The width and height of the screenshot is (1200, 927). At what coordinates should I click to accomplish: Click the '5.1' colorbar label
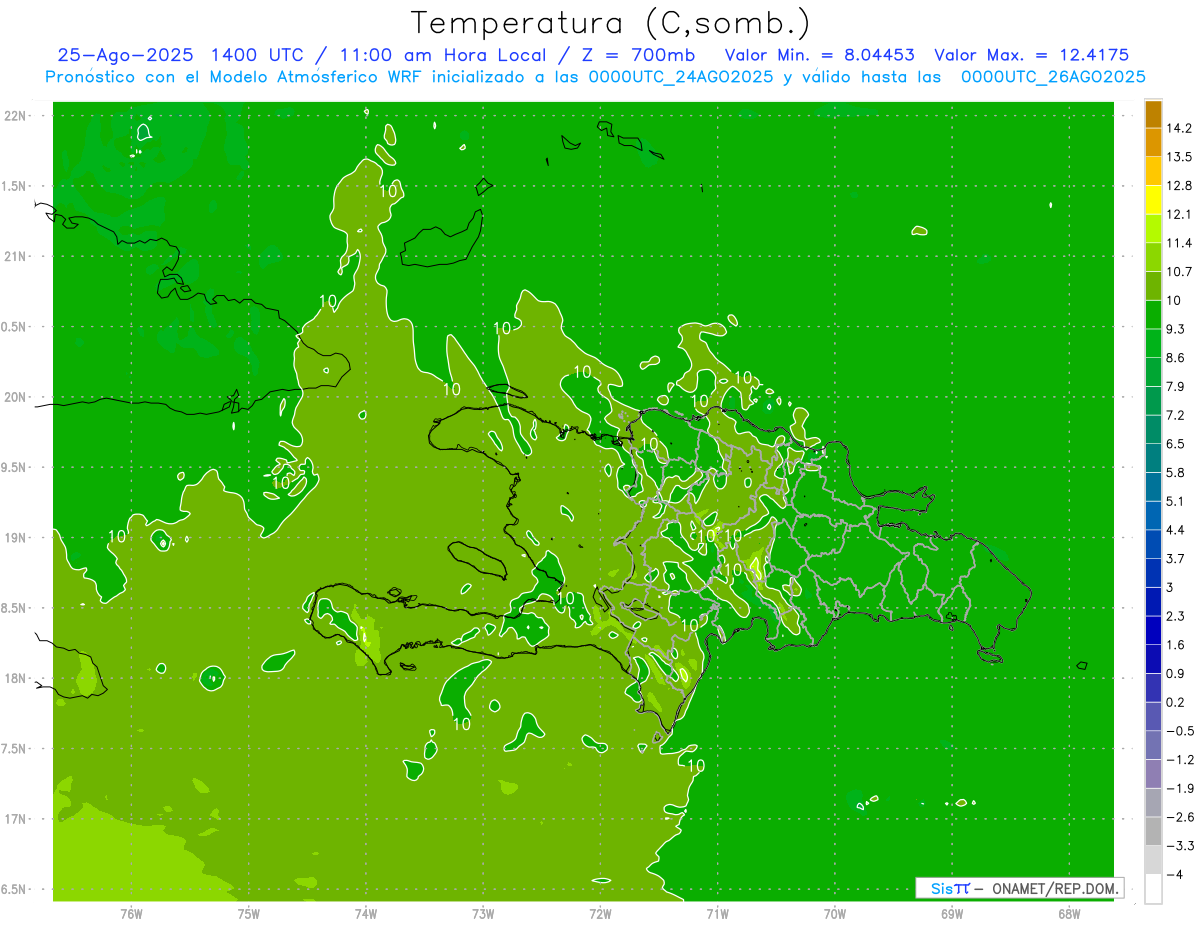[x=1176, y=501]
